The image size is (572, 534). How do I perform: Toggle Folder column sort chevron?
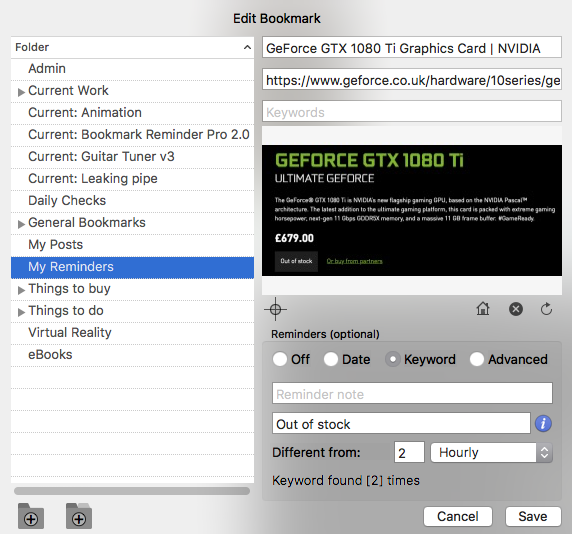pos(247,47)
